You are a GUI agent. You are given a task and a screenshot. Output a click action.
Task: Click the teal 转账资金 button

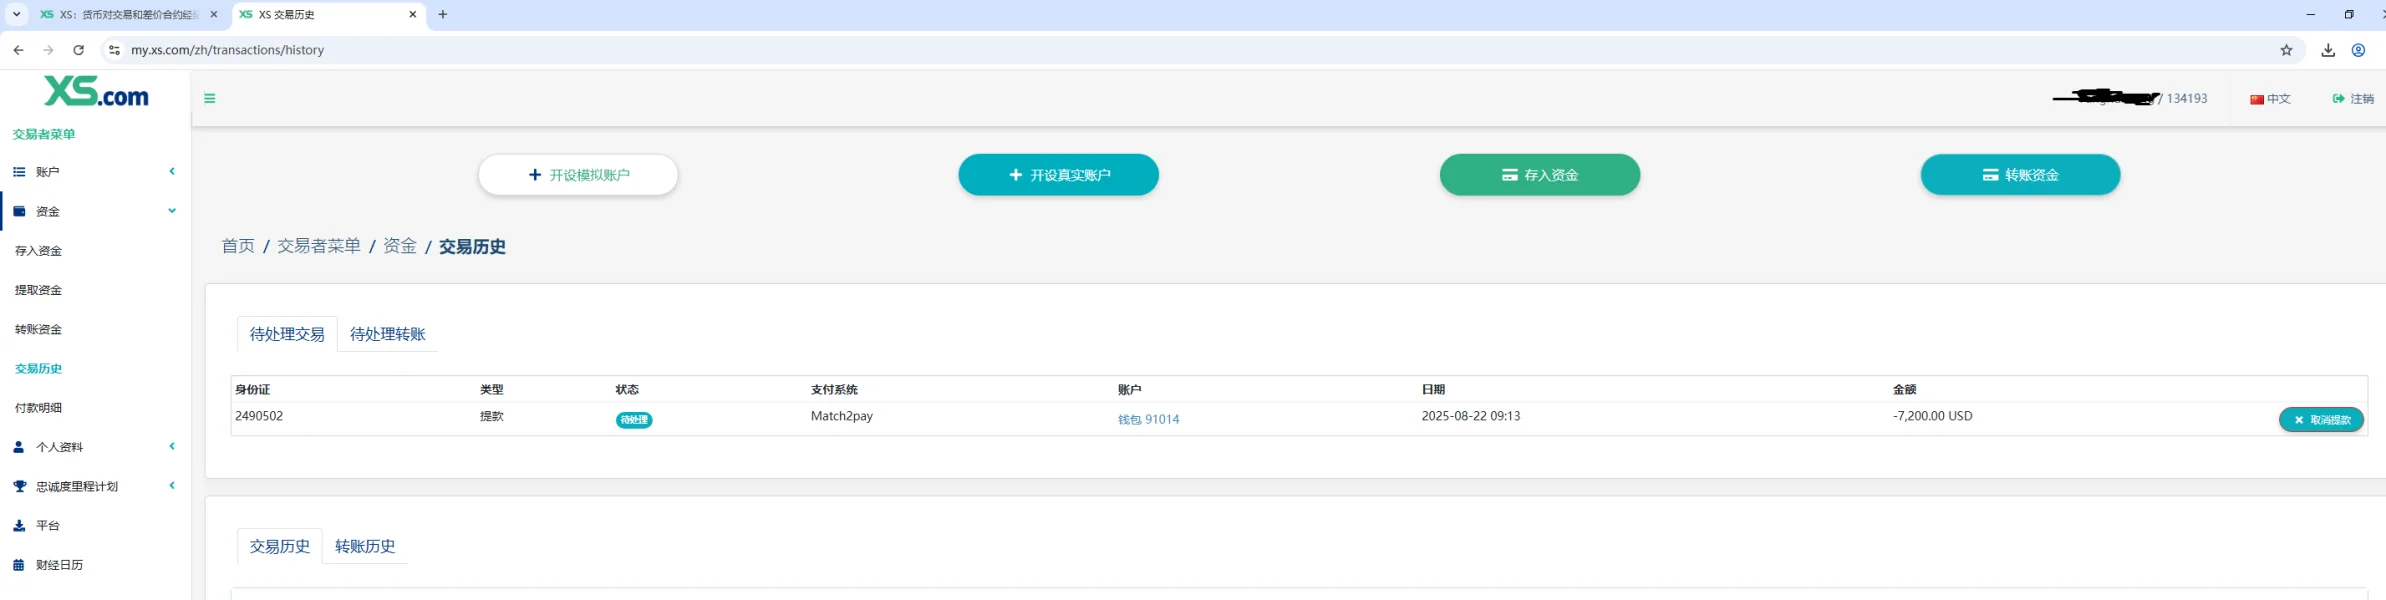(x=2020, y=175)
